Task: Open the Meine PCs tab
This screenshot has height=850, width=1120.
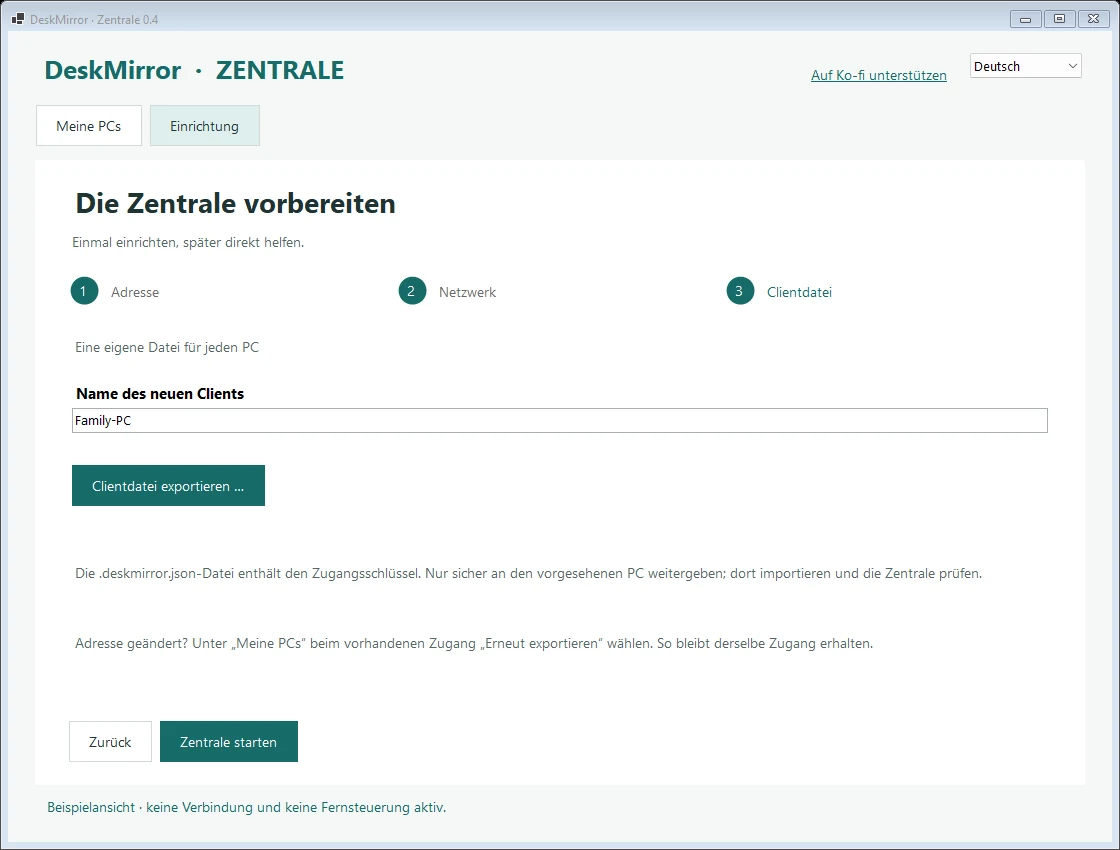Action: [x=89, y=126]
